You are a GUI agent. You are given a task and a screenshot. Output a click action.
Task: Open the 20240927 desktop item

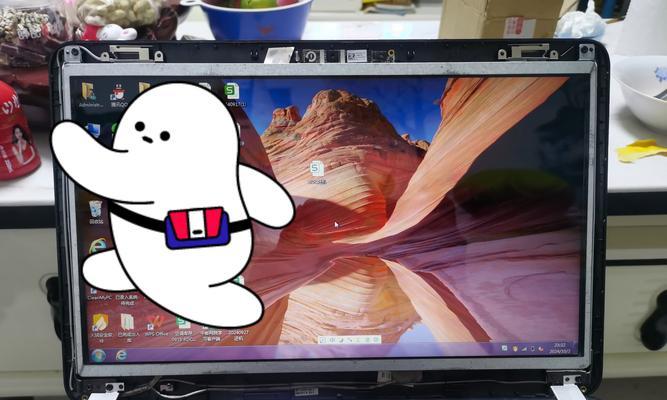(238, 335)
